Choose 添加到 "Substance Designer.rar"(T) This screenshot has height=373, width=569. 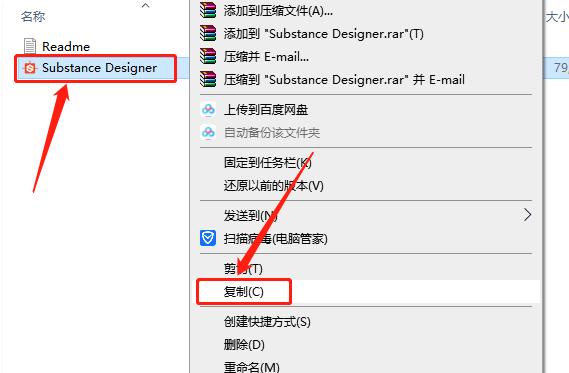[366, 33]
